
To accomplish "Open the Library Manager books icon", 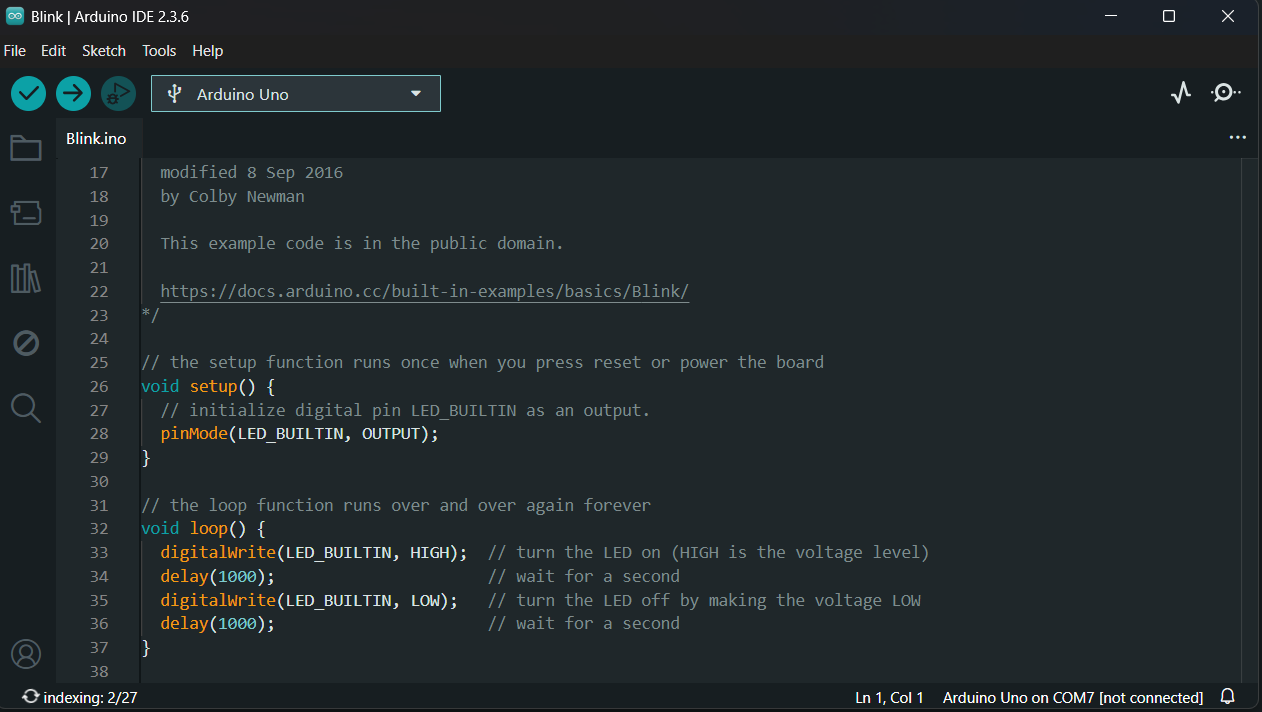I will (x=26, y=278).
